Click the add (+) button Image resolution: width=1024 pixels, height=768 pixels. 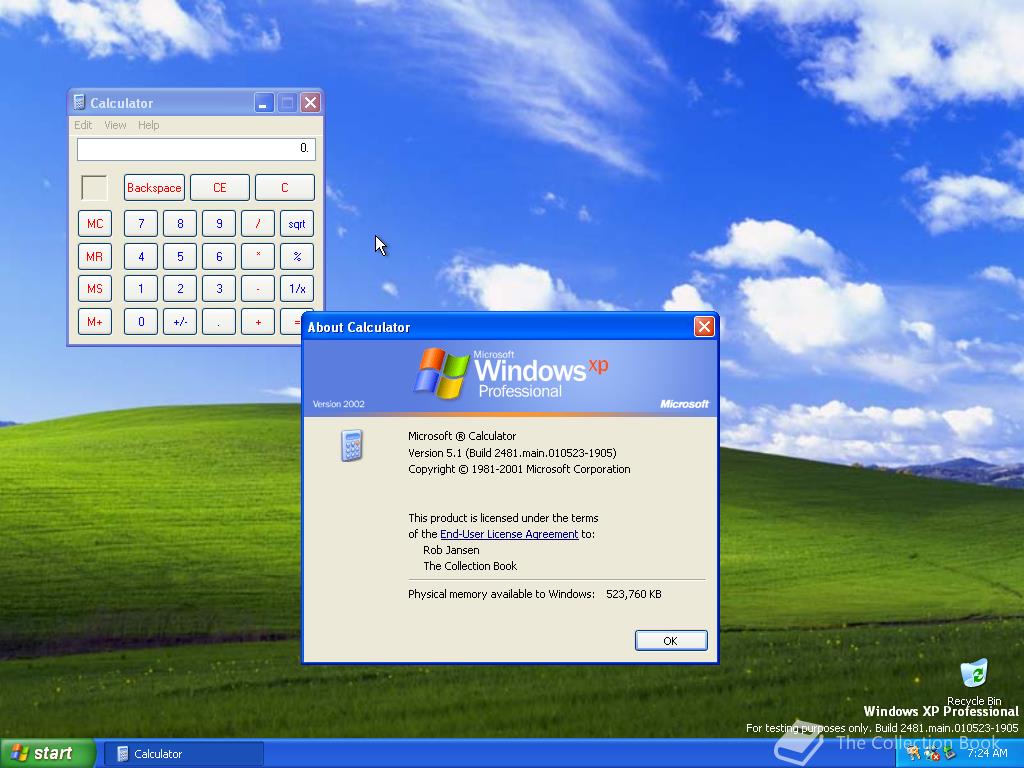pyautogui.click(x=258, y=321)
